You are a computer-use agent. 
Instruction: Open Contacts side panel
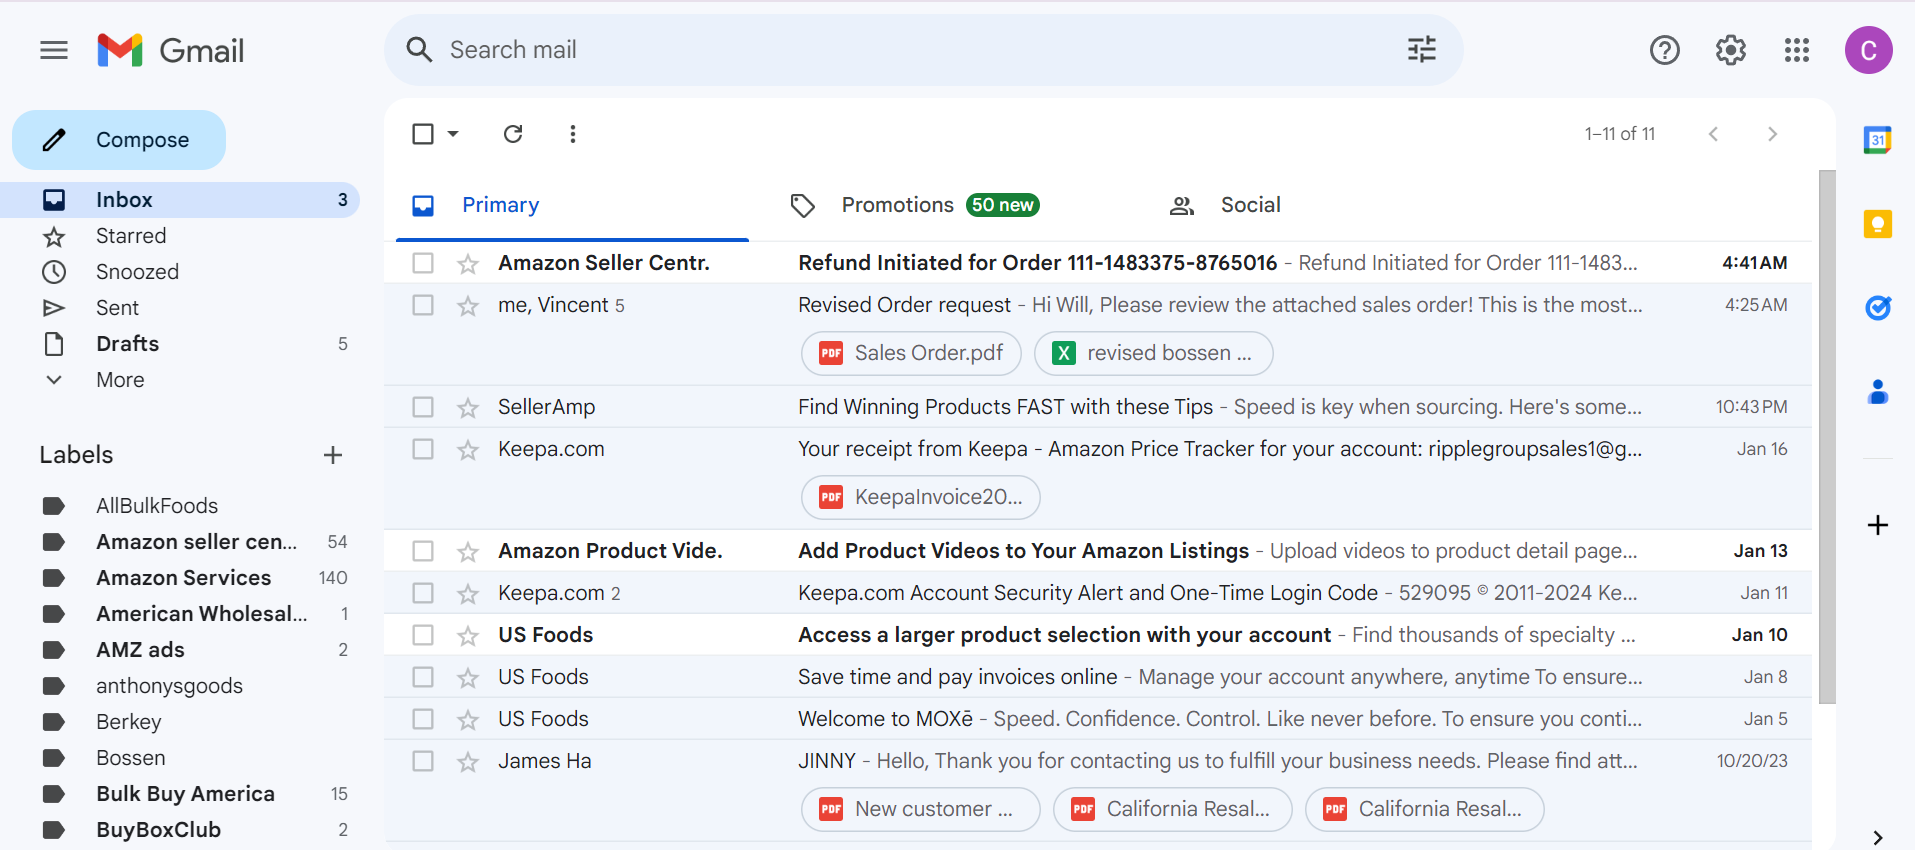1877,392
